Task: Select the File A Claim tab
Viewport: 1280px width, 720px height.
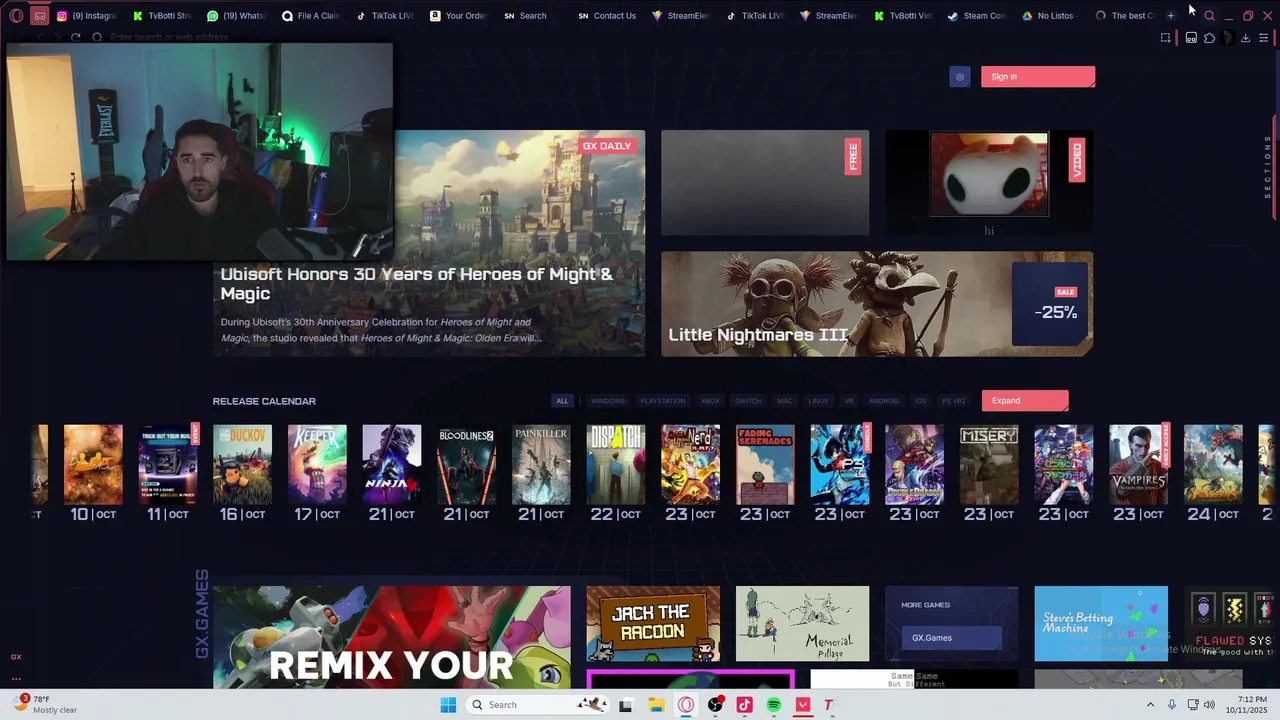Action: point(311,16)
